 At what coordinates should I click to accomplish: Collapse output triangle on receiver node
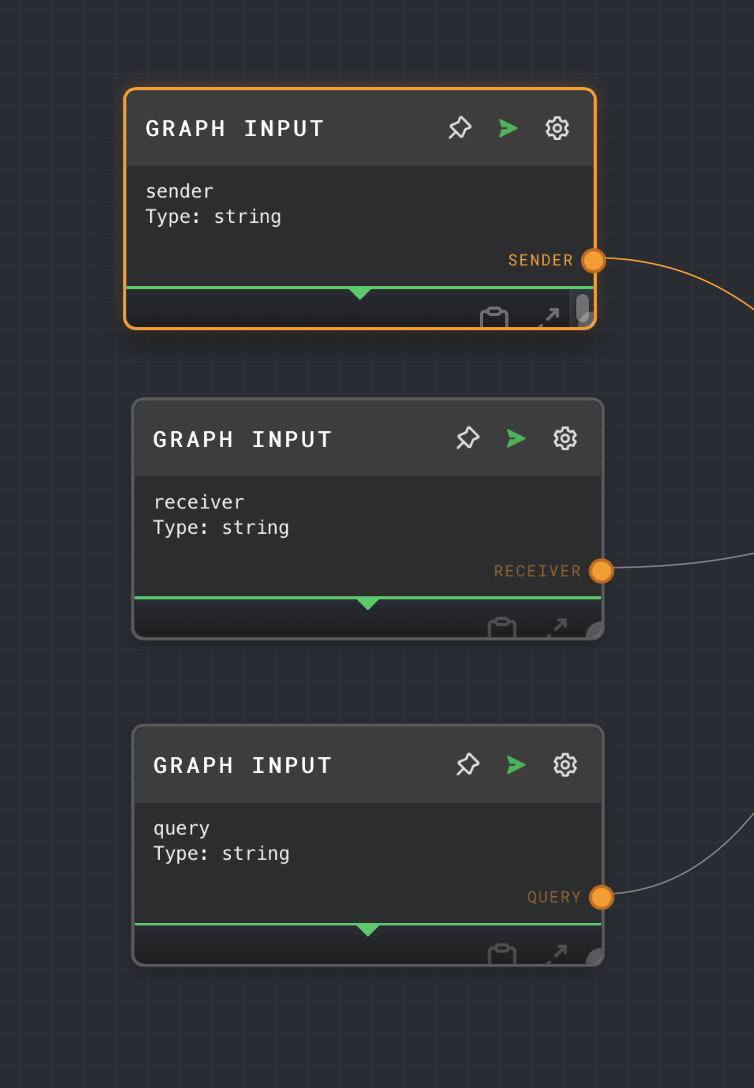[368, 604]
